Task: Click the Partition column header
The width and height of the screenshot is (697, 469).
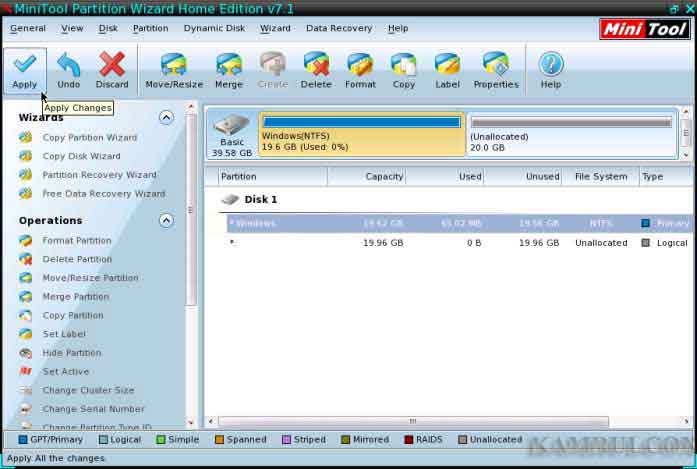Action: 272,176
